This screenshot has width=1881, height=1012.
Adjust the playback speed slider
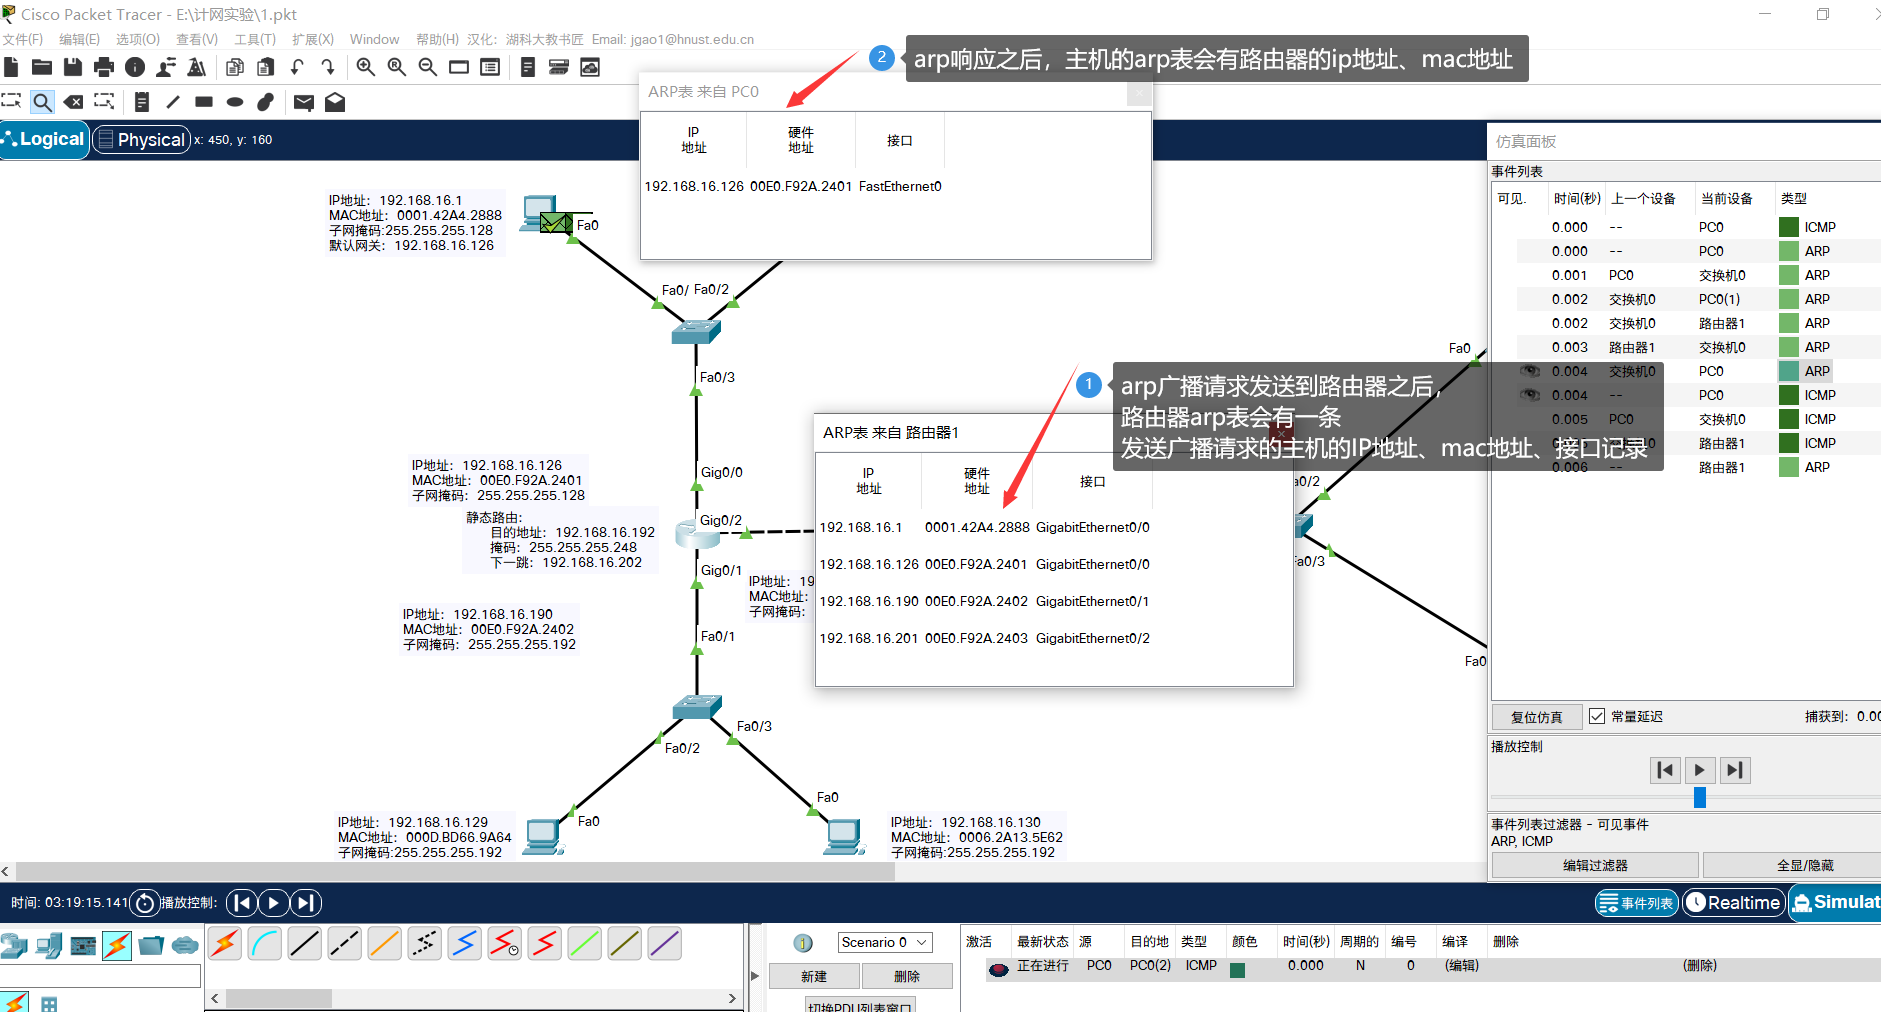(x=1701, y=798)
